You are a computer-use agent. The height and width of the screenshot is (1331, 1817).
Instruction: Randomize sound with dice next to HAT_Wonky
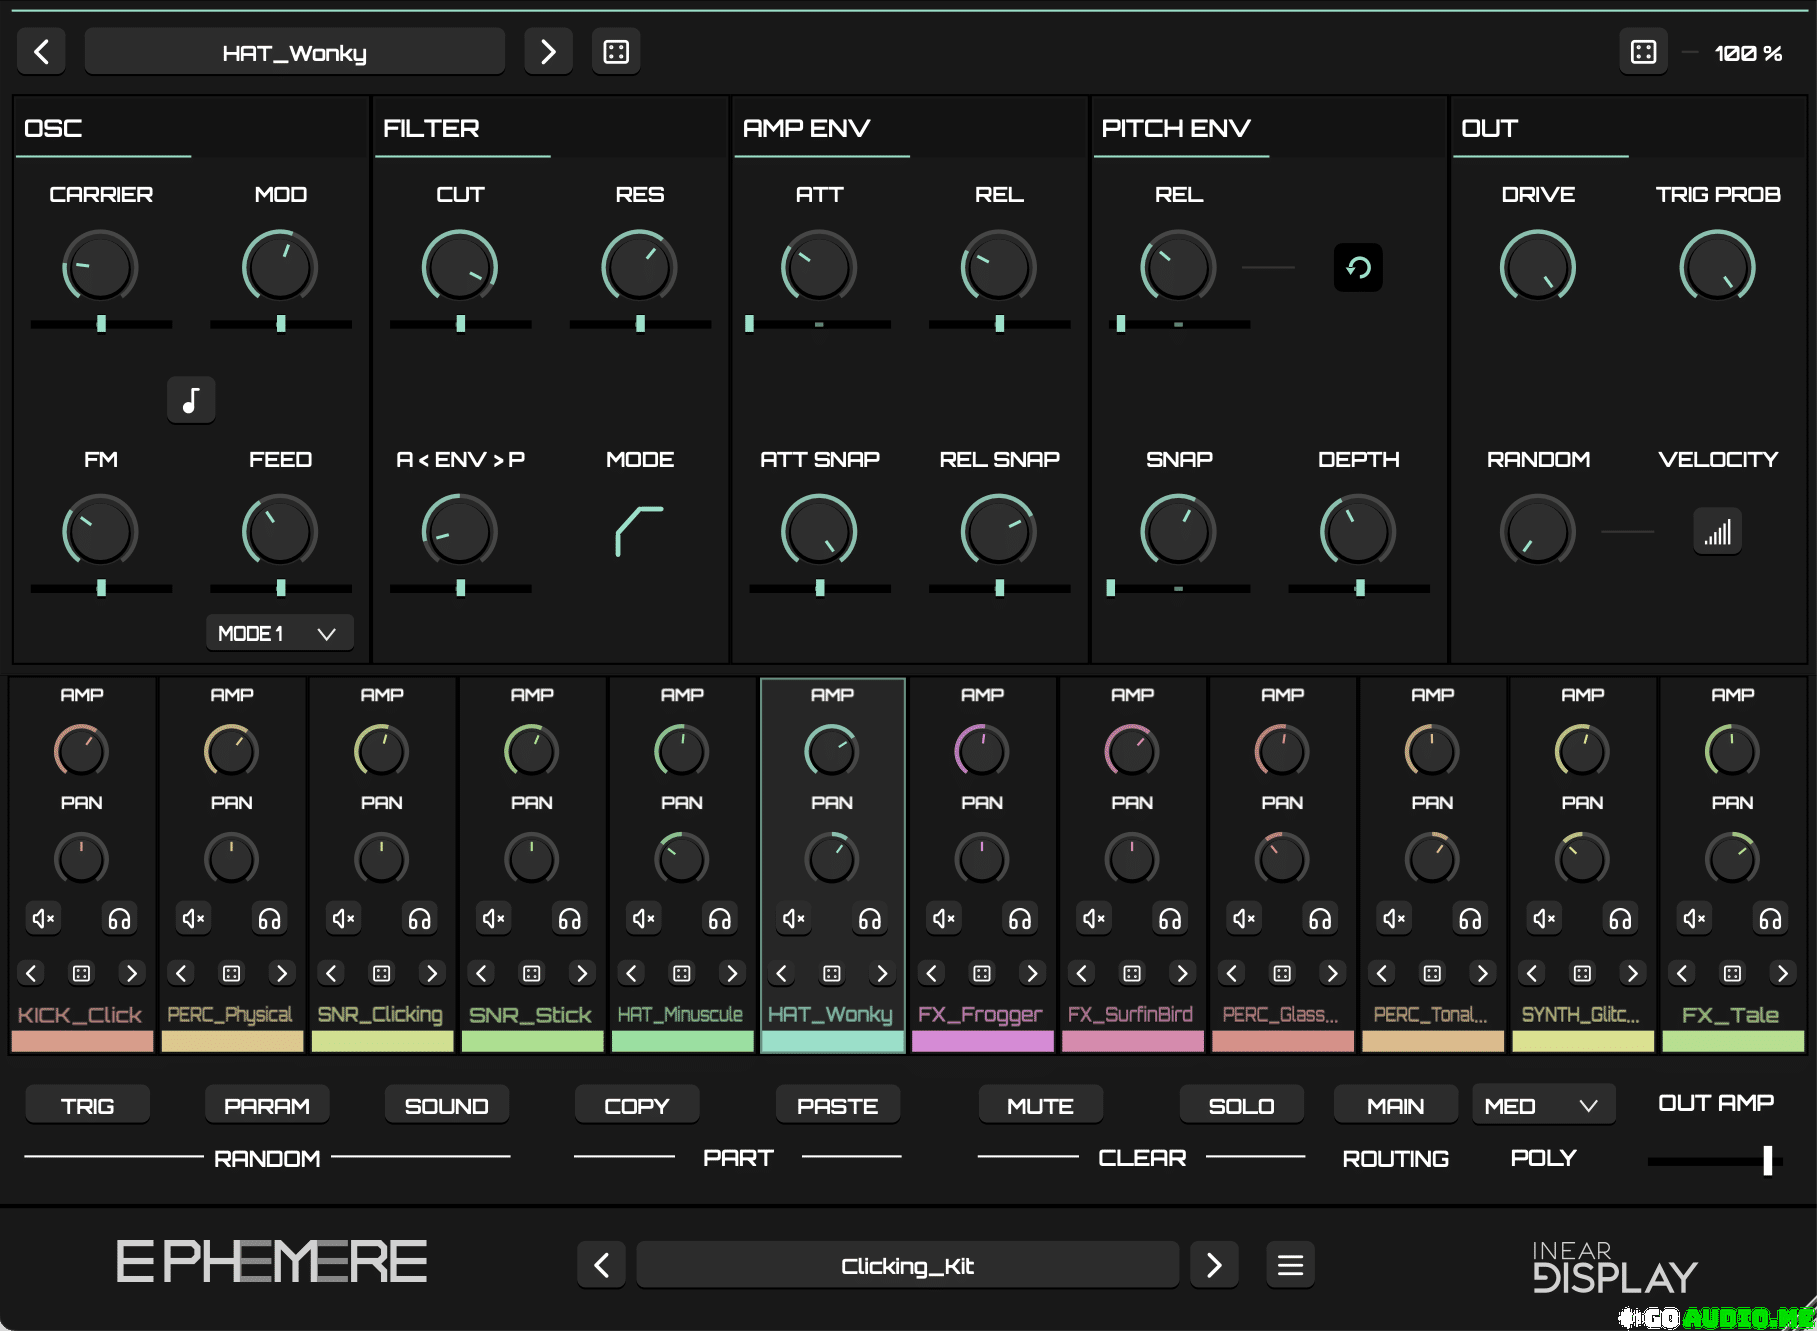616,52
